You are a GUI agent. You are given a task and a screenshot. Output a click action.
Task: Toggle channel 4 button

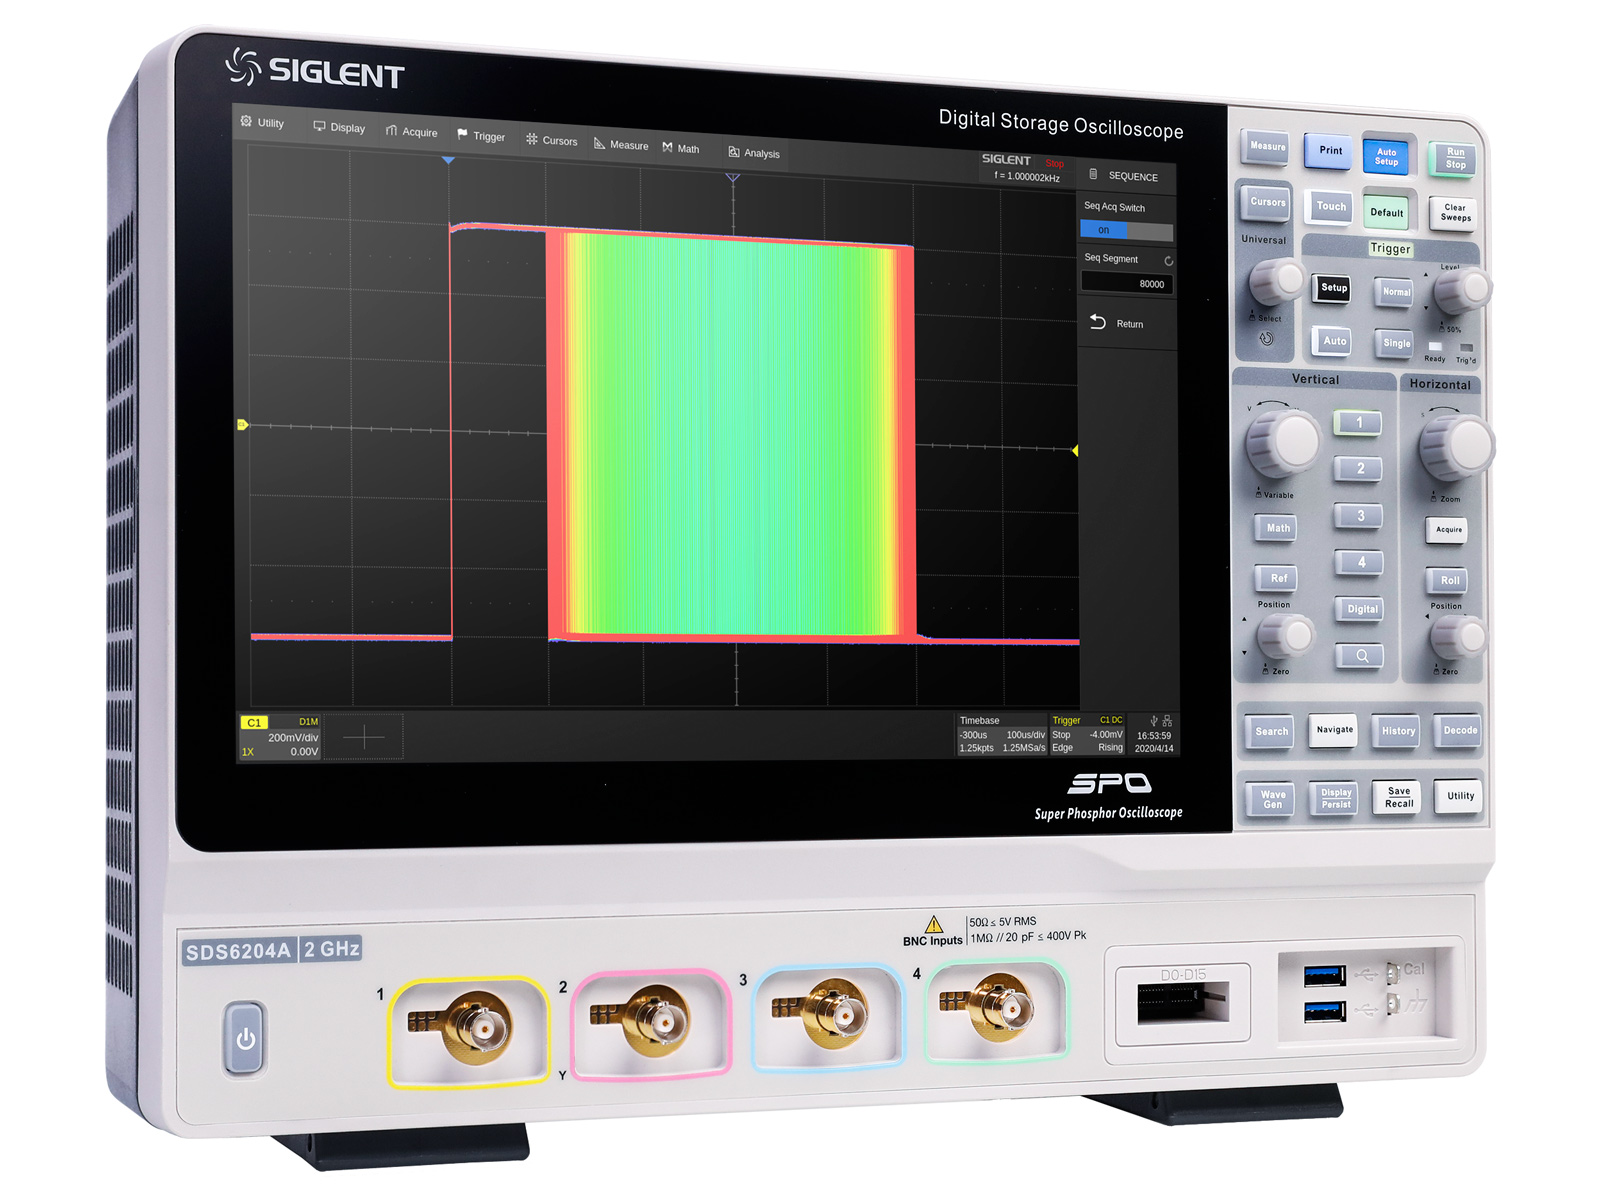[x=1360, y=563]
